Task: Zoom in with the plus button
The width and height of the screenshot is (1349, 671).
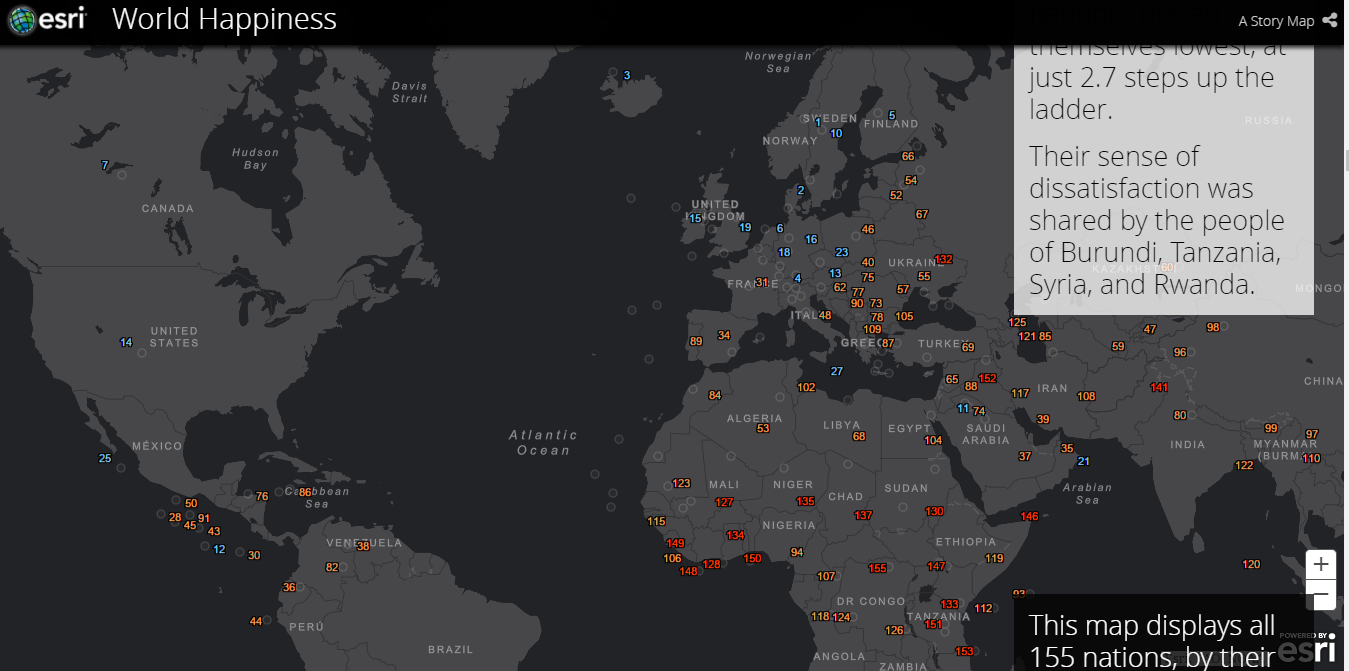Action: coord(1320,564)
